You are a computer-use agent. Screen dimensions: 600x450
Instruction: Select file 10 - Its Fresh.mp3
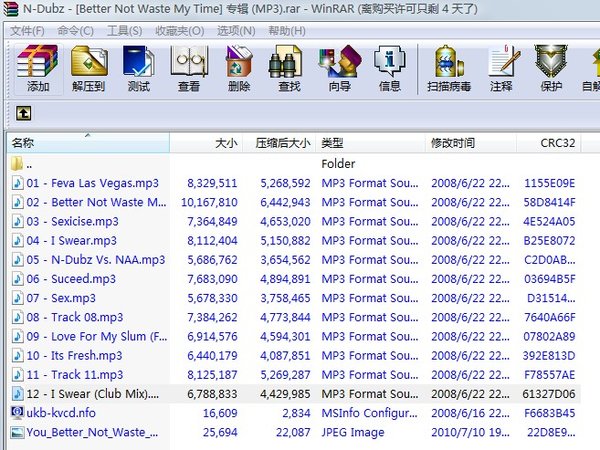tap(74, 355)
